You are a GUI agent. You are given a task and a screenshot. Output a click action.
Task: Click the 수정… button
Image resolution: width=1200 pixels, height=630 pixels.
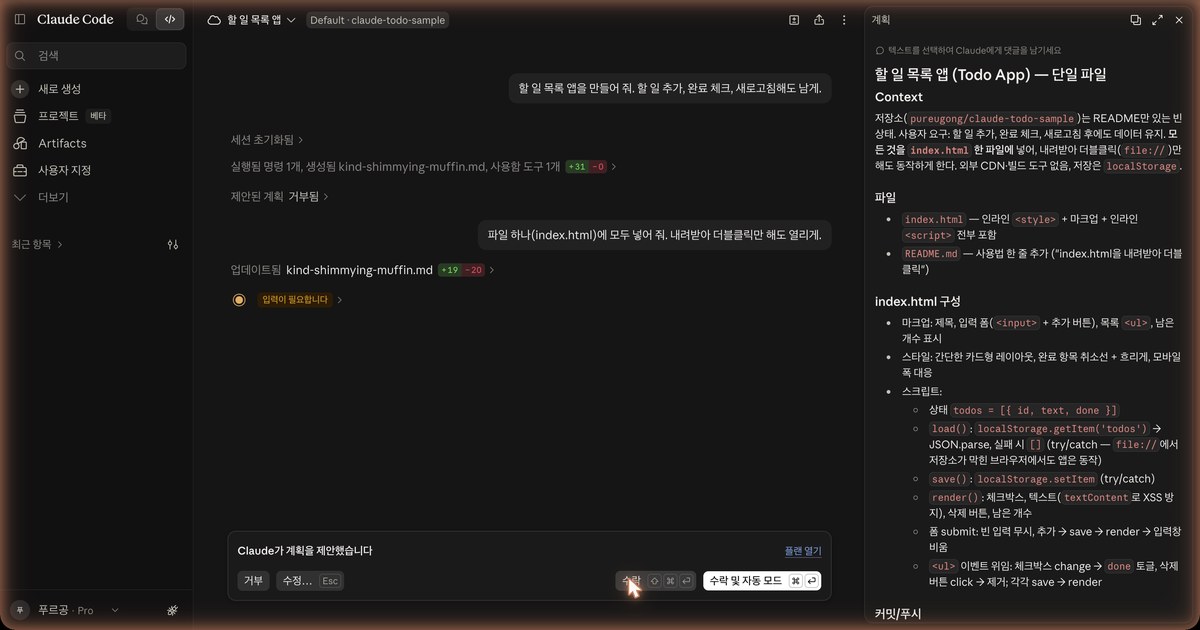coord(310,581)
